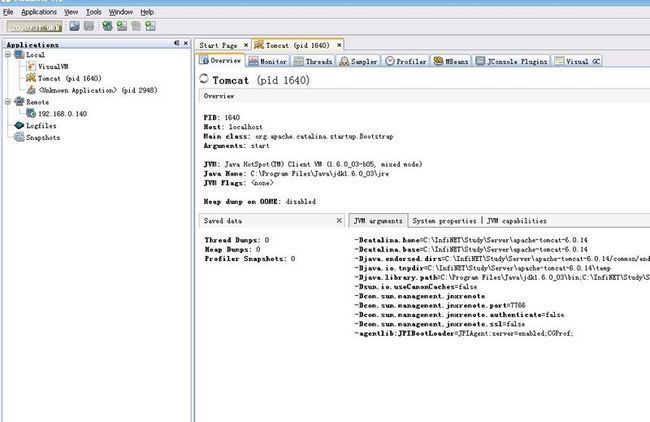
Task: Click the -Dcatalina.base argument line
Action: tap(471, 250)
